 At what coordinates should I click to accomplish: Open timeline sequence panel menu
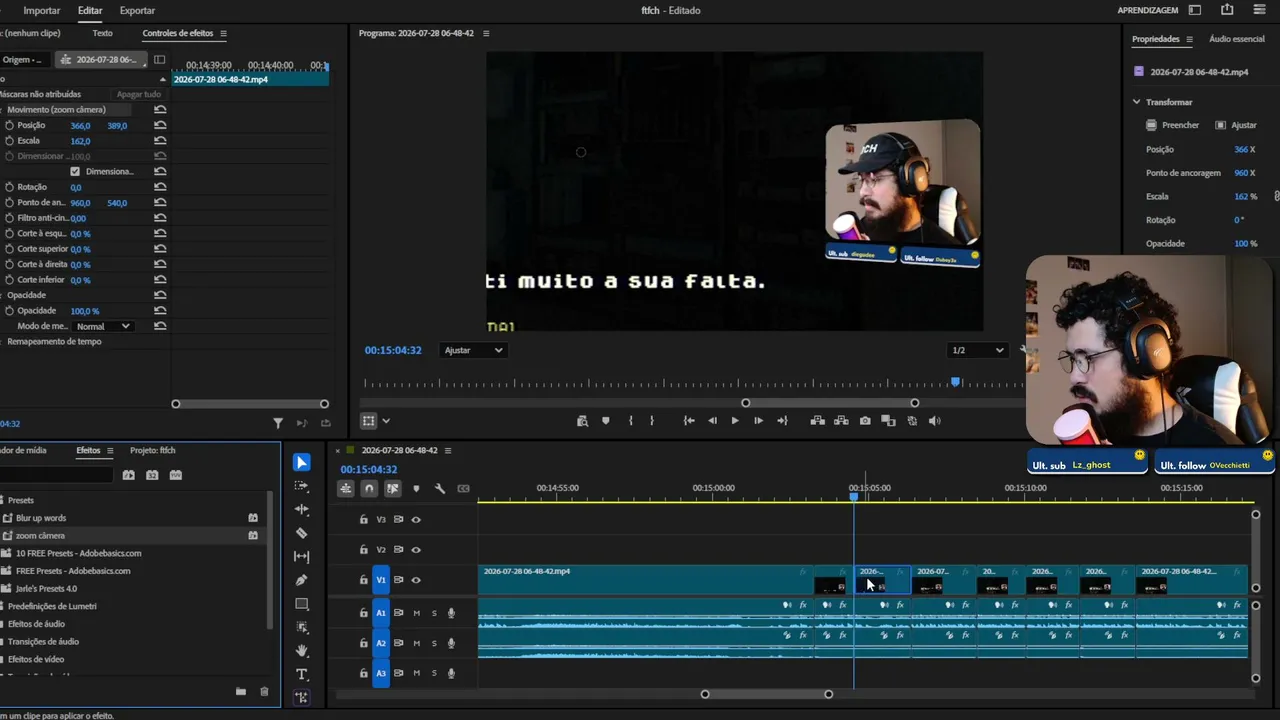[x=448, y=450]
